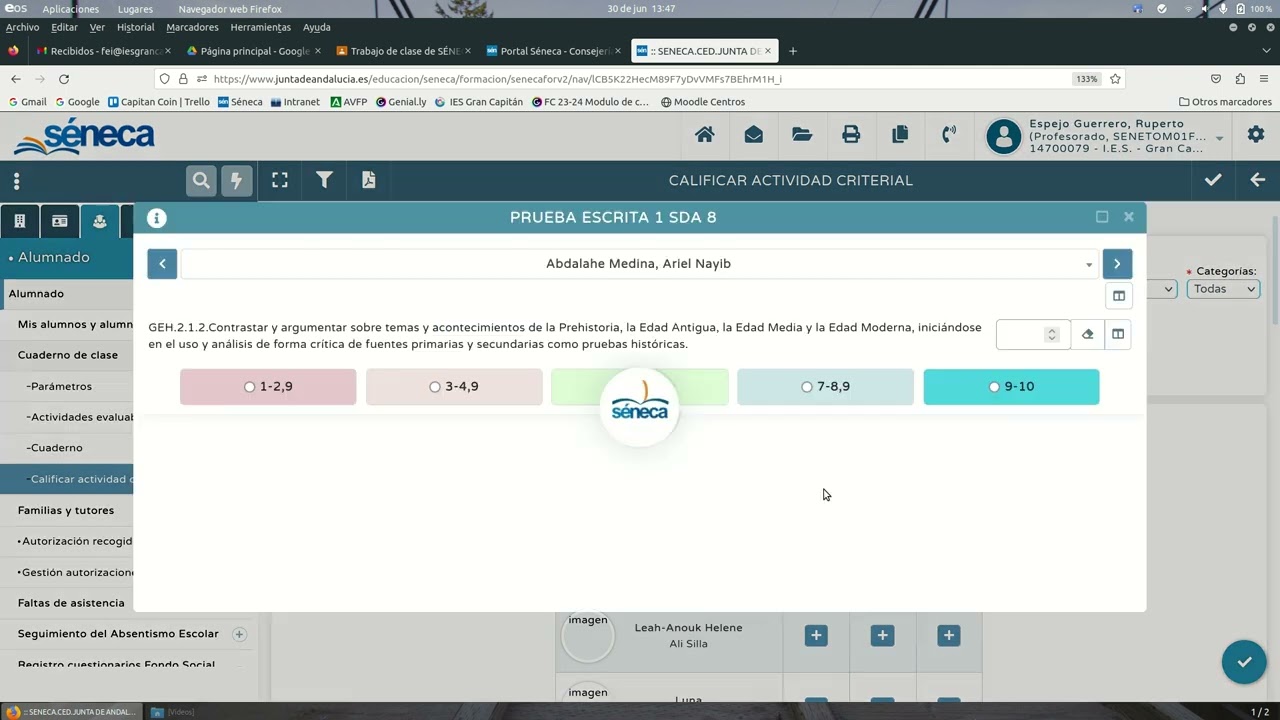
Task: Open the Marcadores menu
Action: point(192,28)
